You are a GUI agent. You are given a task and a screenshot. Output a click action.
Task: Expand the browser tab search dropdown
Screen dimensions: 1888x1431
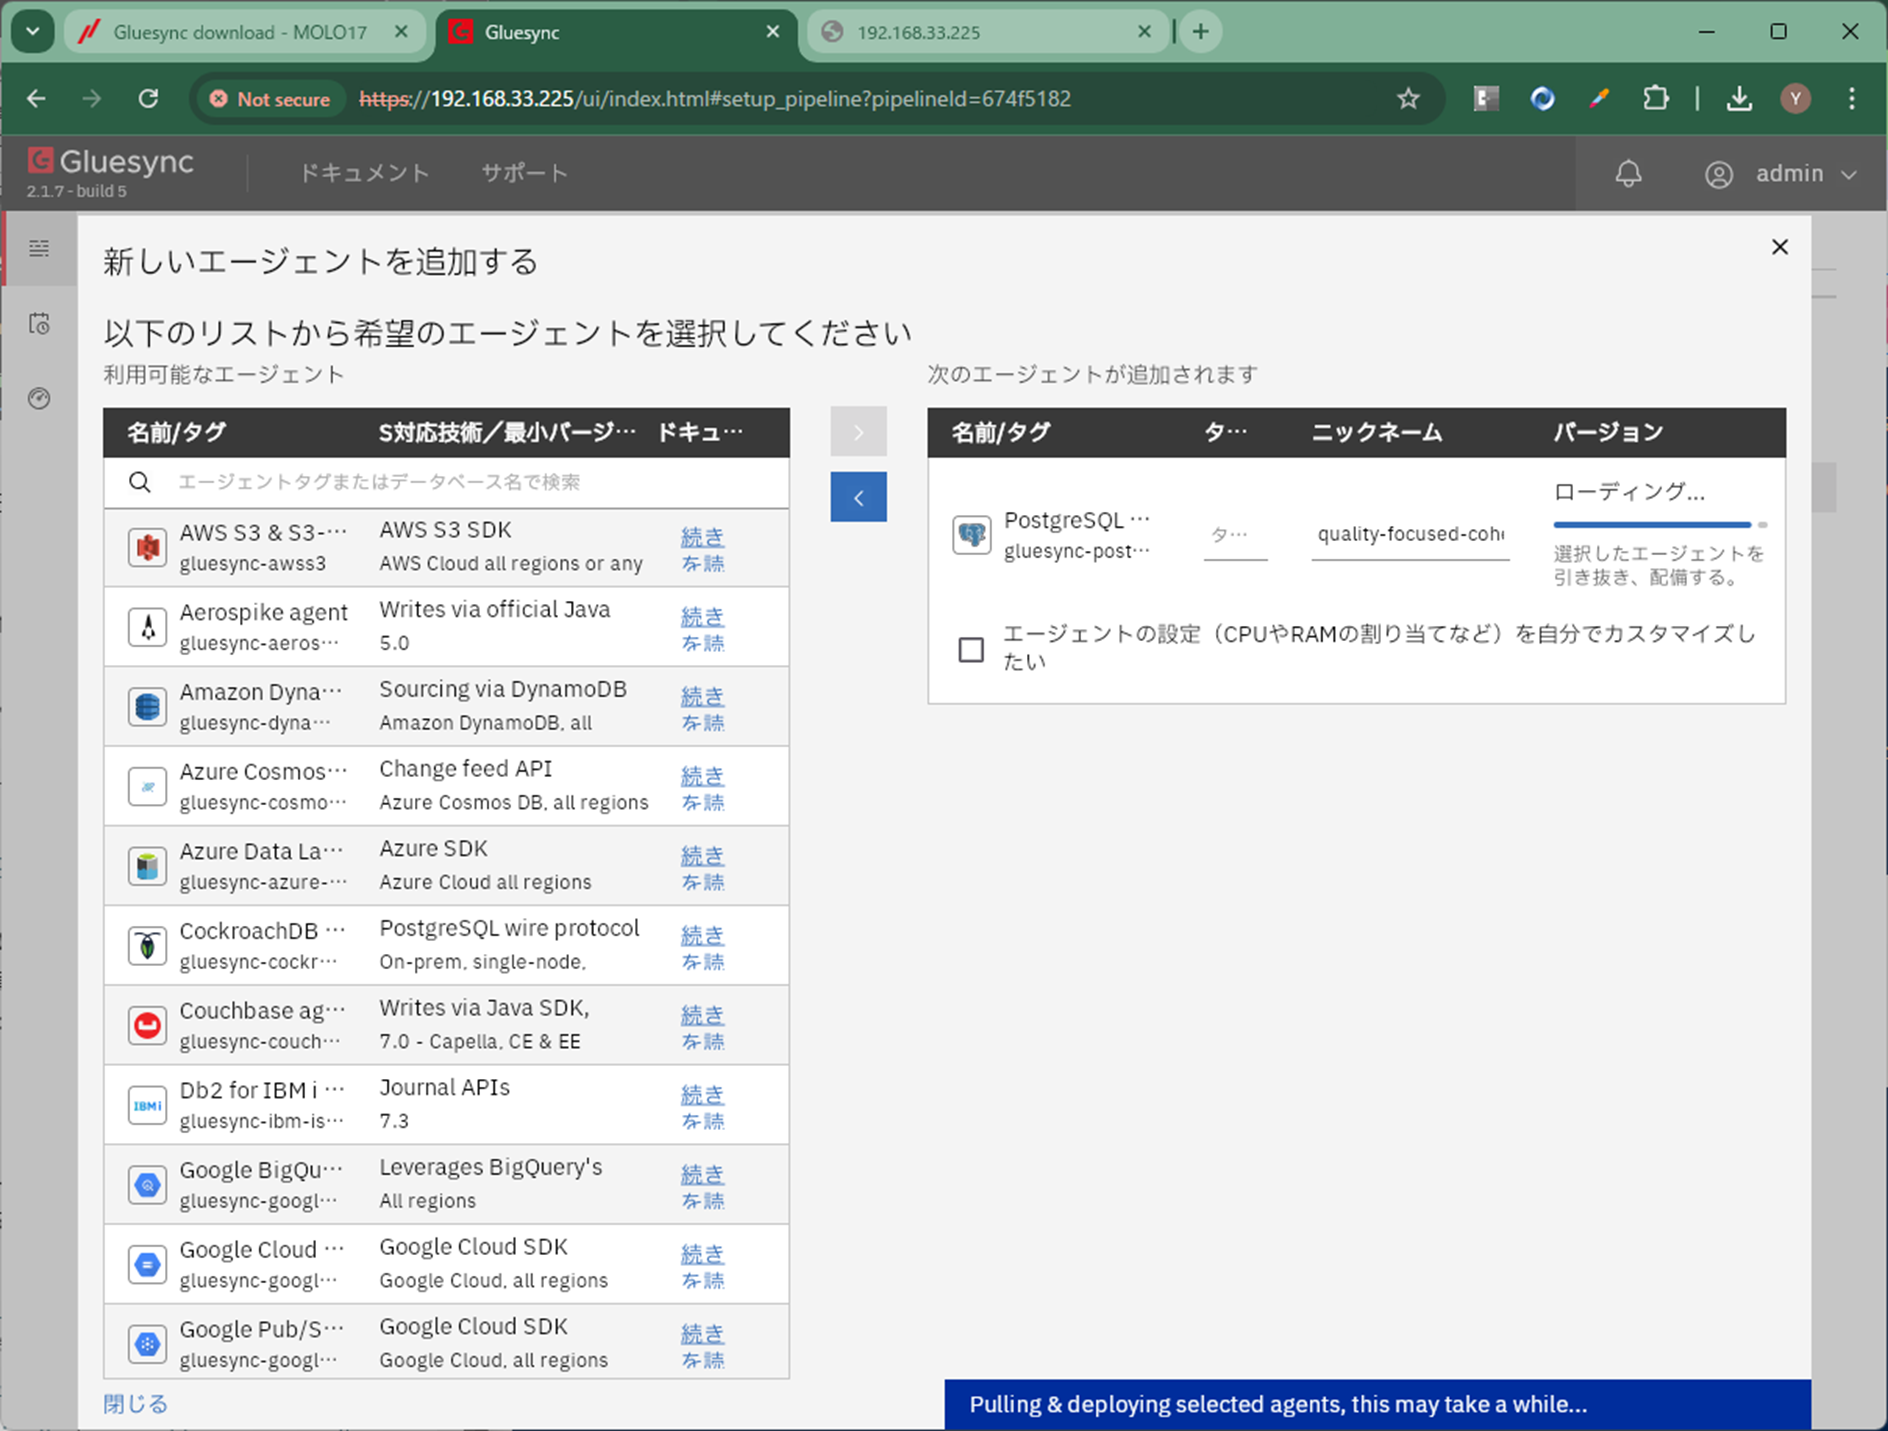[32, 32]
